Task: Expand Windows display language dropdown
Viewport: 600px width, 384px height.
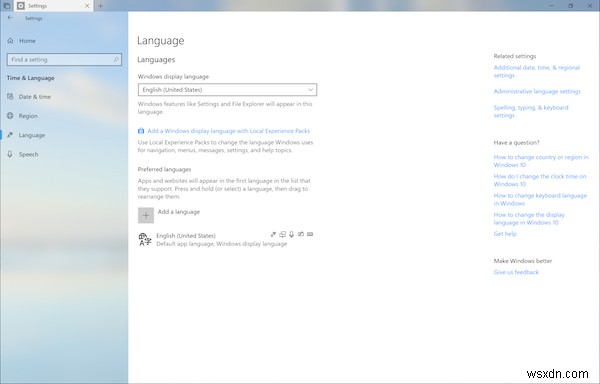Action: click(227, 89)
